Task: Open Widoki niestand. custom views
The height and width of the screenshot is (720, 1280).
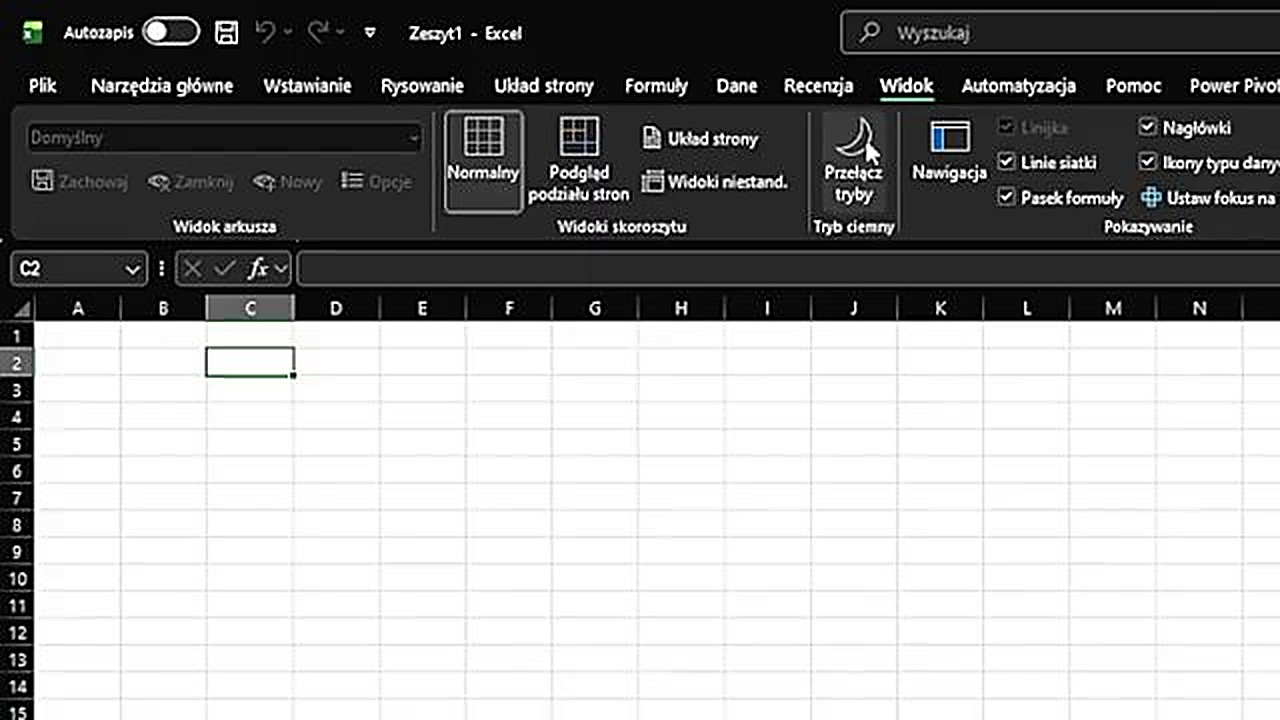Action: pos(714,182)
